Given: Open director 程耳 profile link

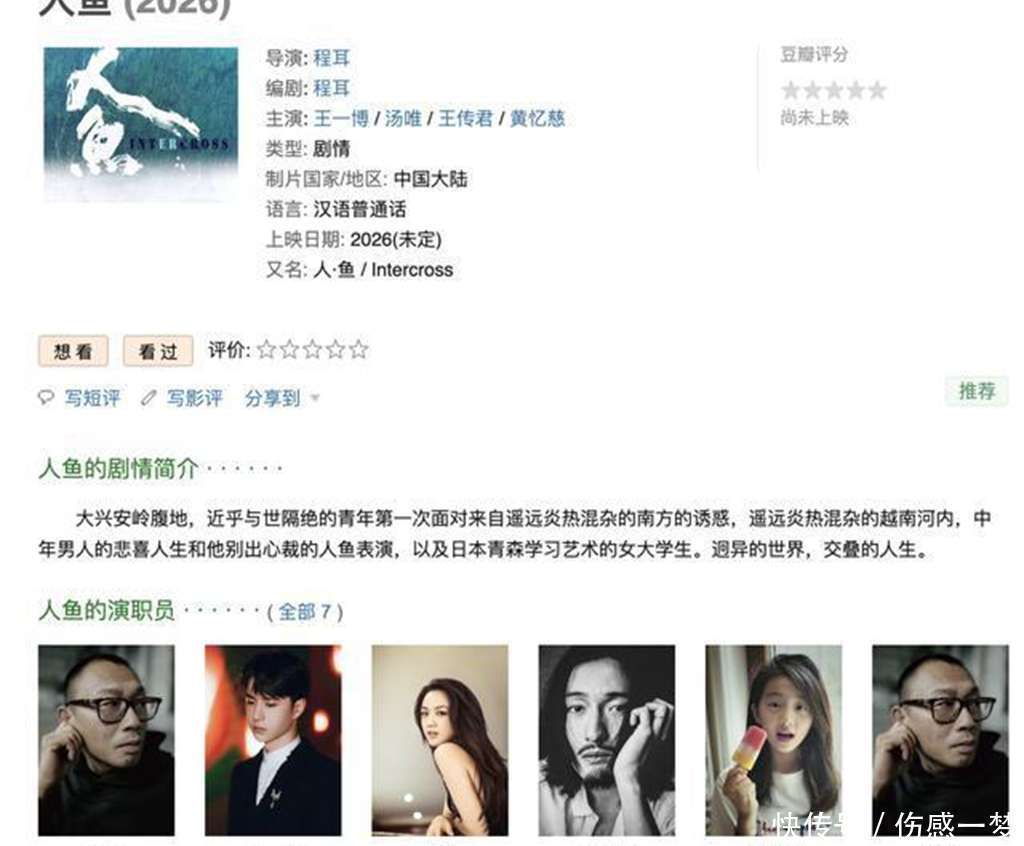Looking at the screenshot, I should point(332,58).
